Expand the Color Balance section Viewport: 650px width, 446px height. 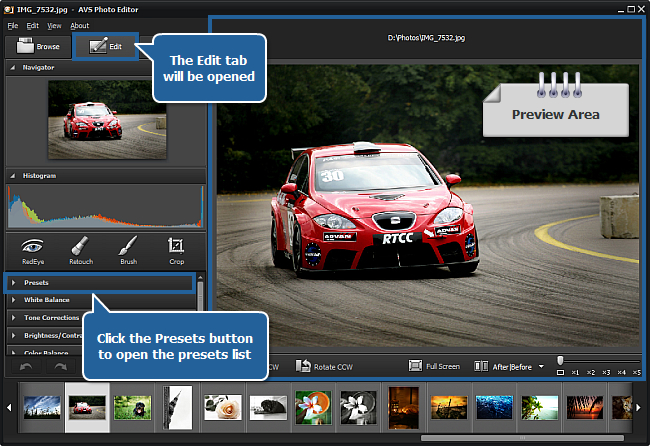click(x=46, y=352)
